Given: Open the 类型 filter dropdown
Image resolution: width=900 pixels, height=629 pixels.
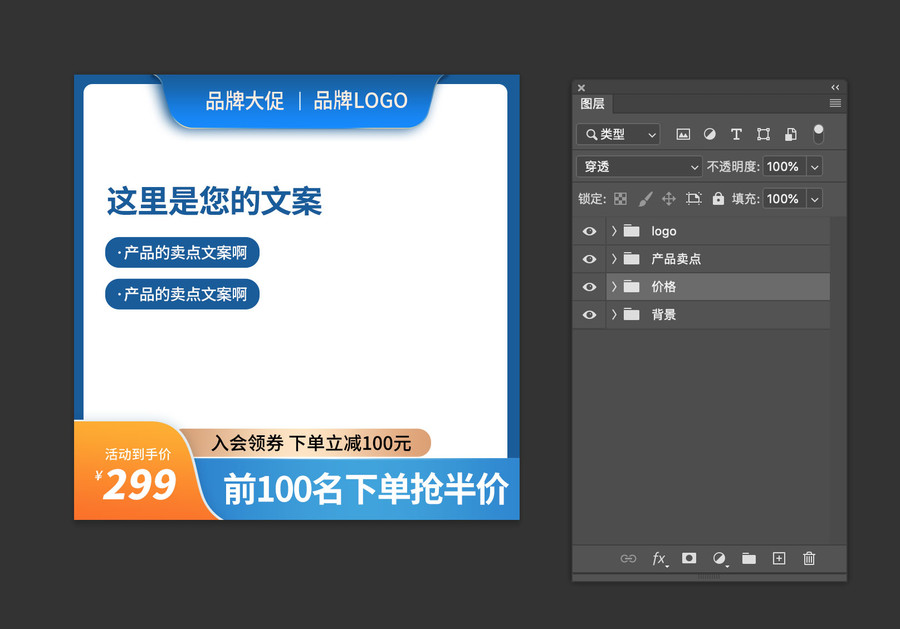Looking at the screenshot, I should pos(618,134).
